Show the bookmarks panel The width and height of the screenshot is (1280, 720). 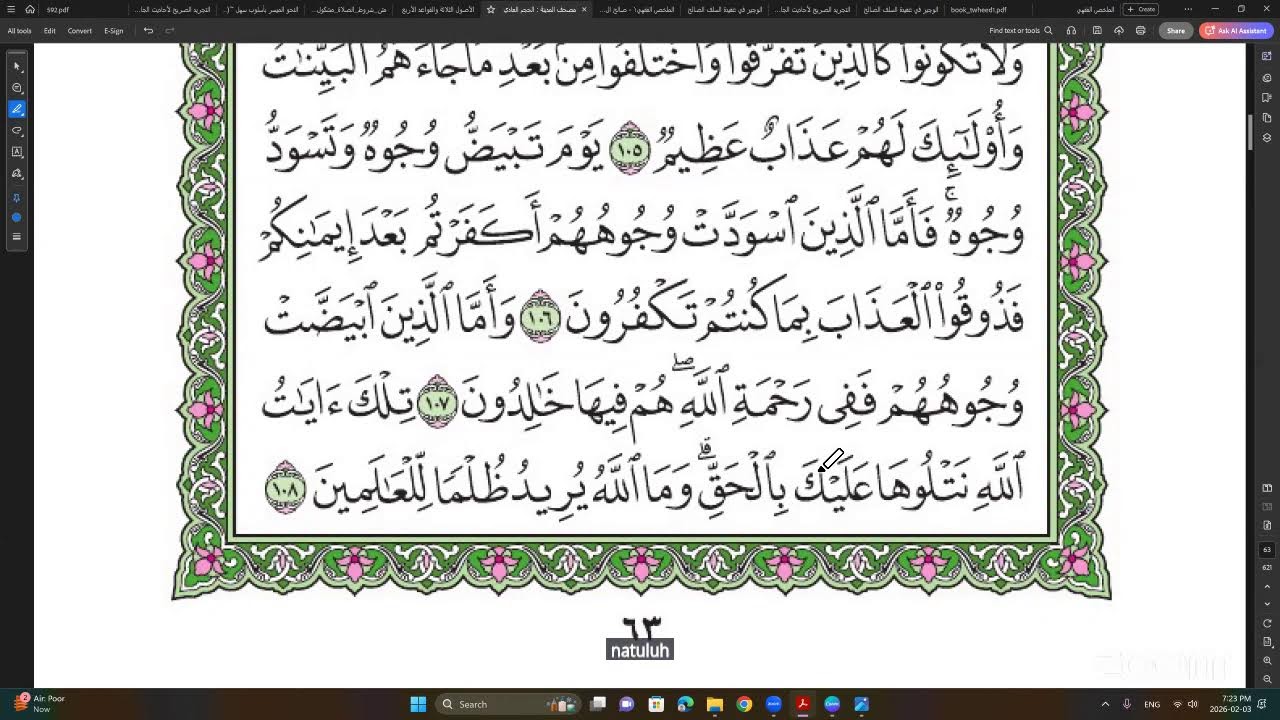[x=1267, y=98]
